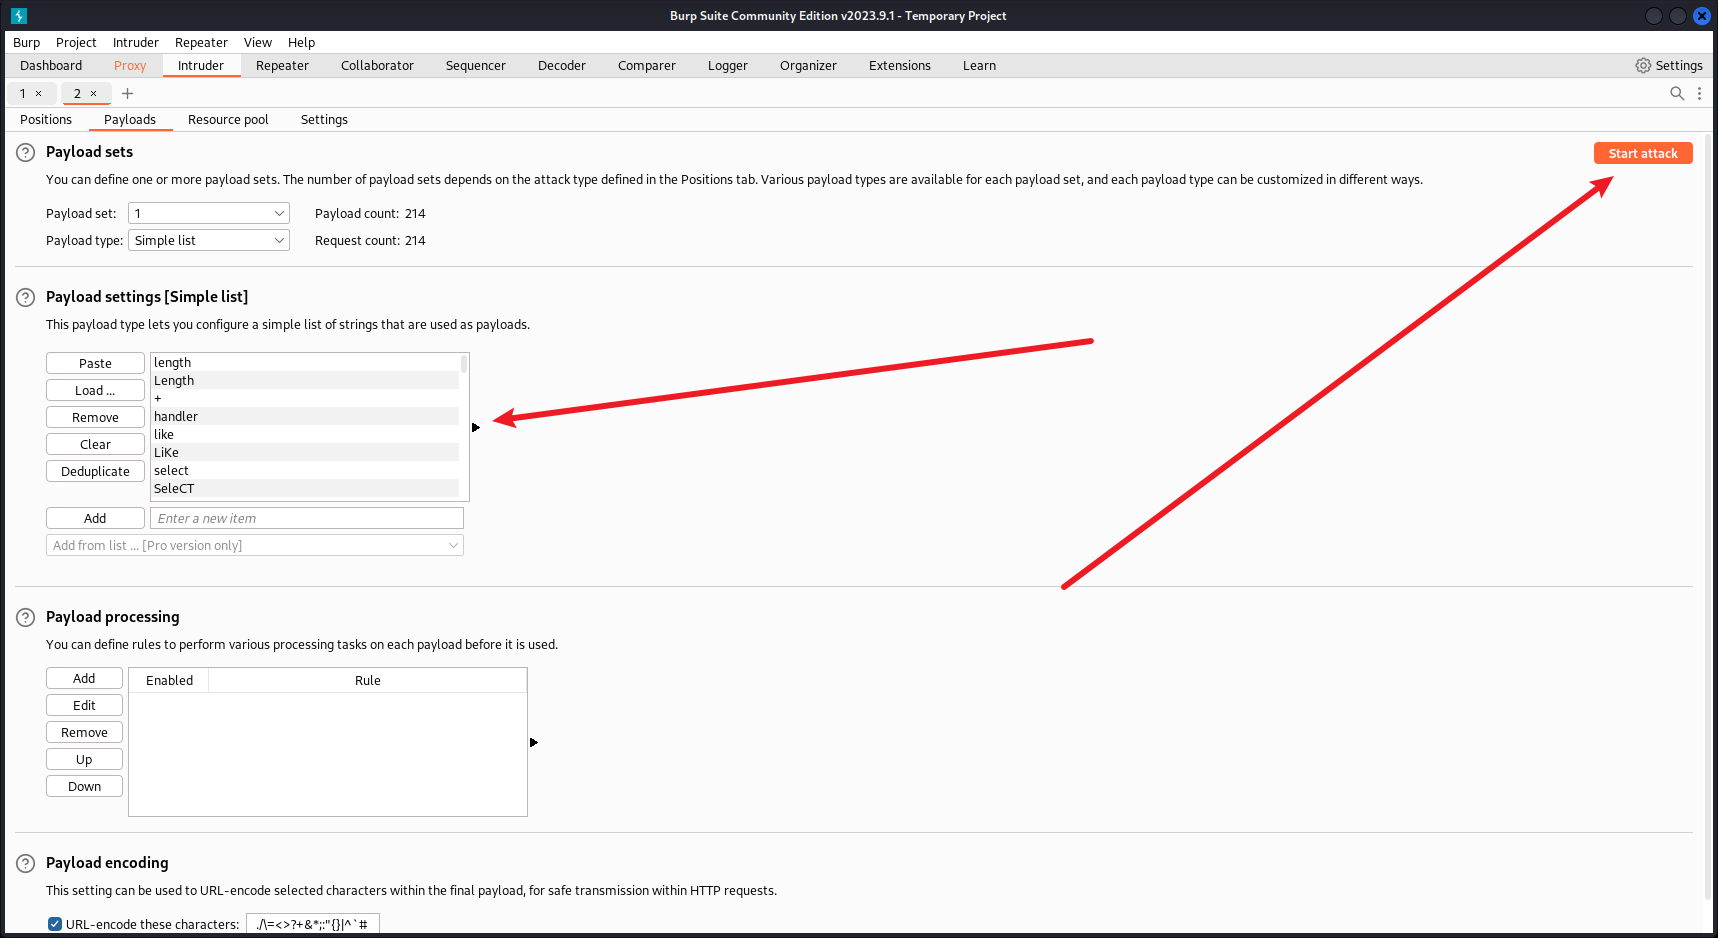The width and height of the screenshot is (1718, 938).
Task: Add a new Intruder tab with plus
Action: 127,94
